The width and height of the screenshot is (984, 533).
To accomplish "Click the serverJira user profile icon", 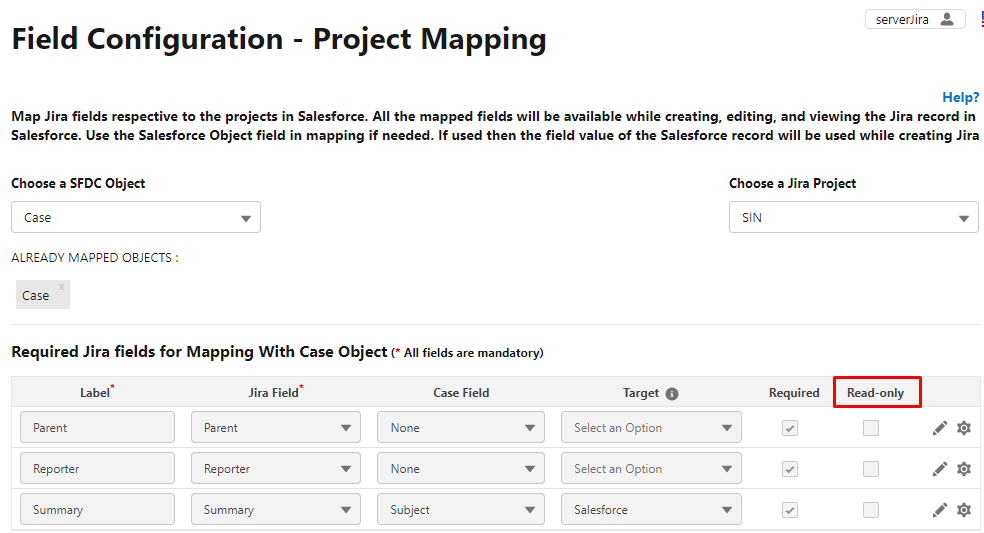I will (x=947, y=19).
